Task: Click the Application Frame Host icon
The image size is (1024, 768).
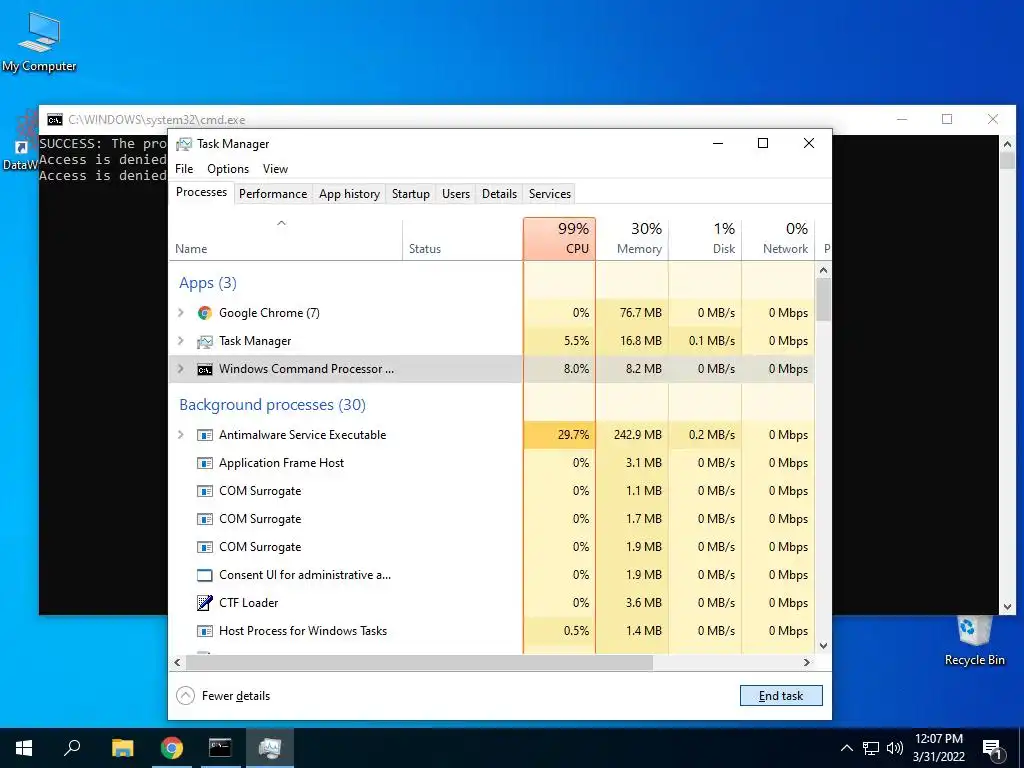Action: (204, 463)
